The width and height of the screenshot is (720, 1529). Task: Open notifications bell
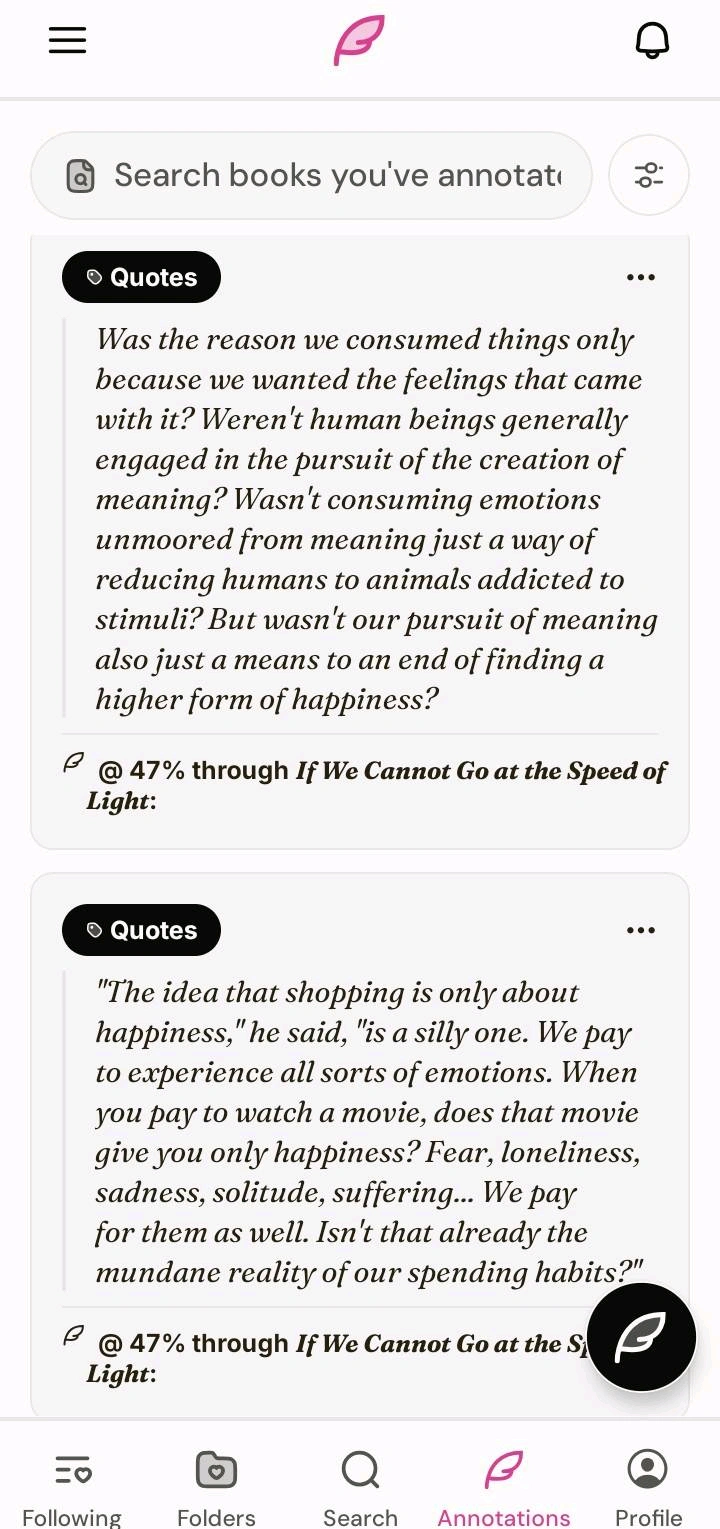[652, 40]
